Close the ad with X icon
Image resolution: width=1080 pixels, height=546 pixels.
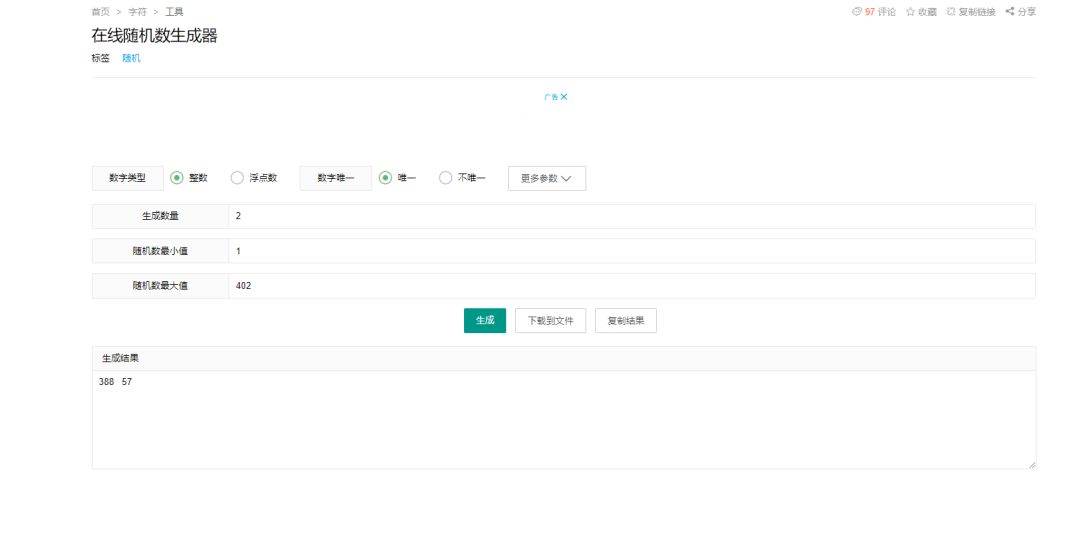click(x=564, y=97)
